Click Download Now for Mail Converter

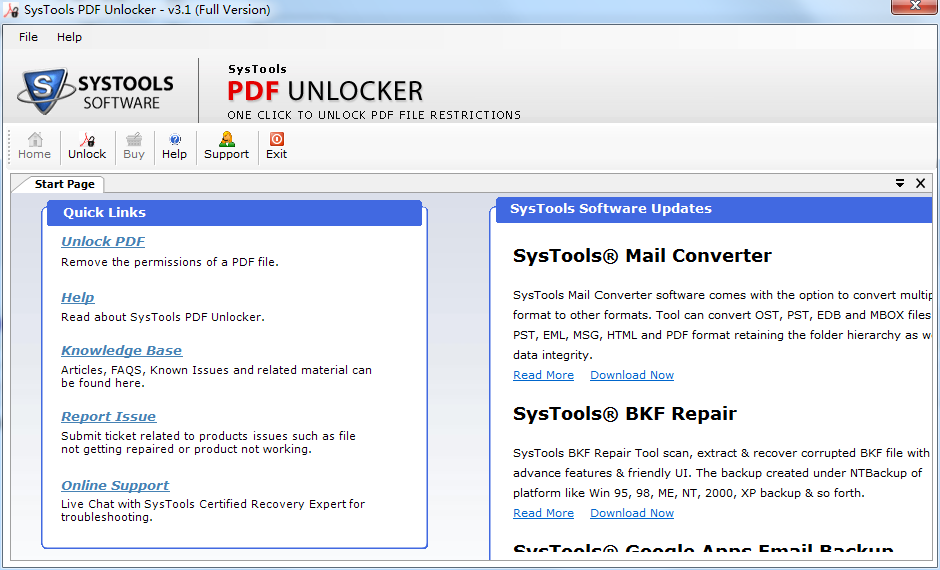click(631, 375)
